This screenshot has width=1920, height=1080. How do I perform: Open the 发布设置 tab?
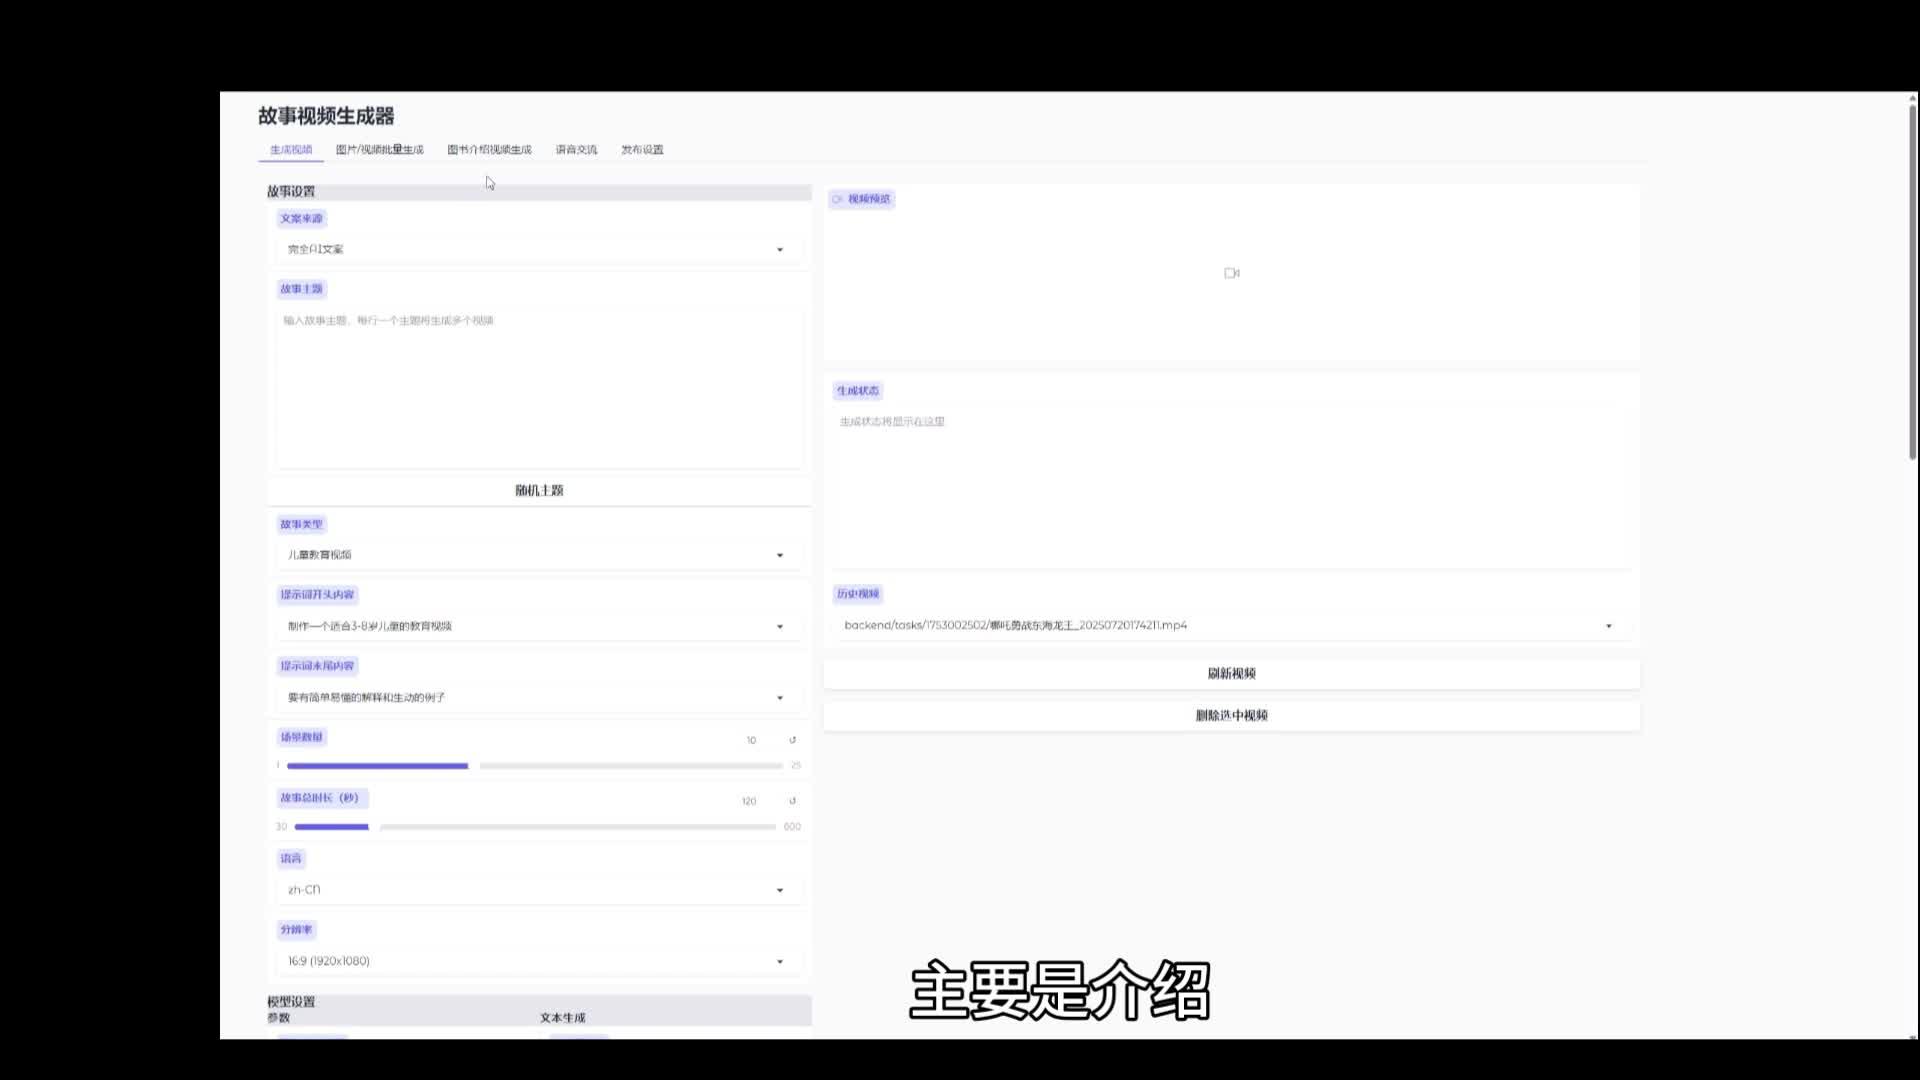[642, 150]
